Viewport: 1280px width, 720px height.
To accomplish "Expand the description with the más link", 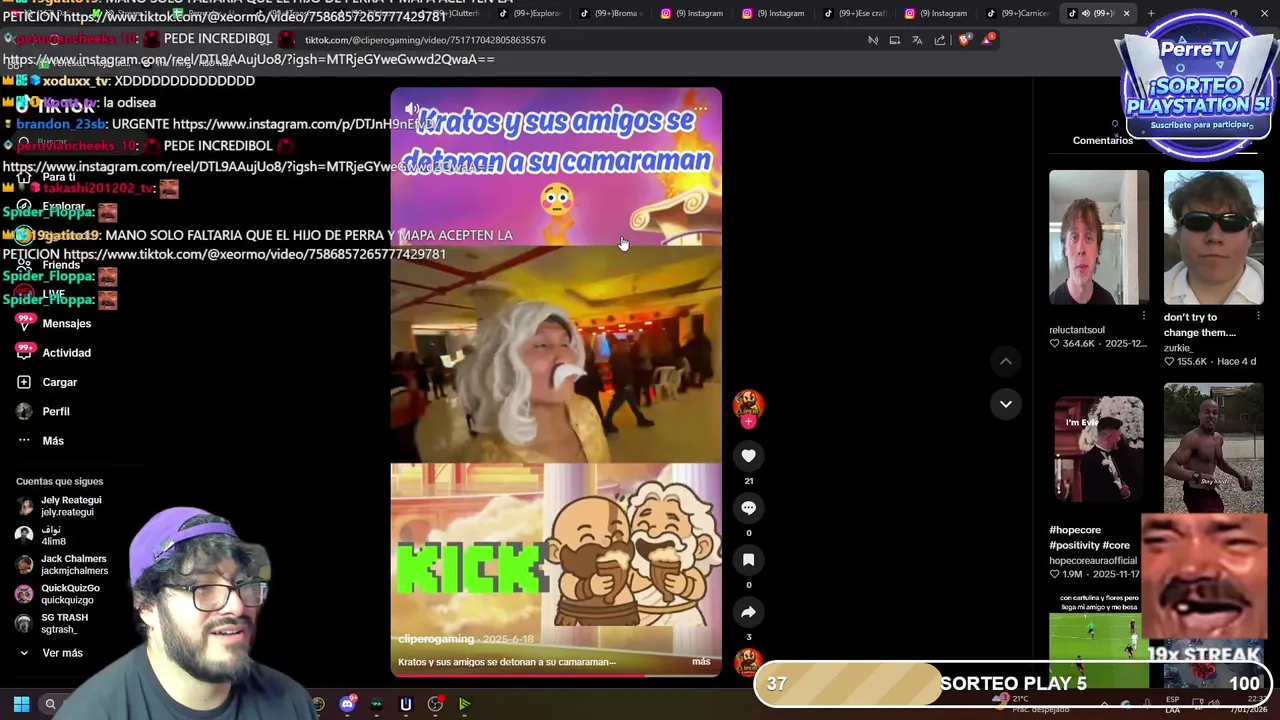I will [701, 661].
